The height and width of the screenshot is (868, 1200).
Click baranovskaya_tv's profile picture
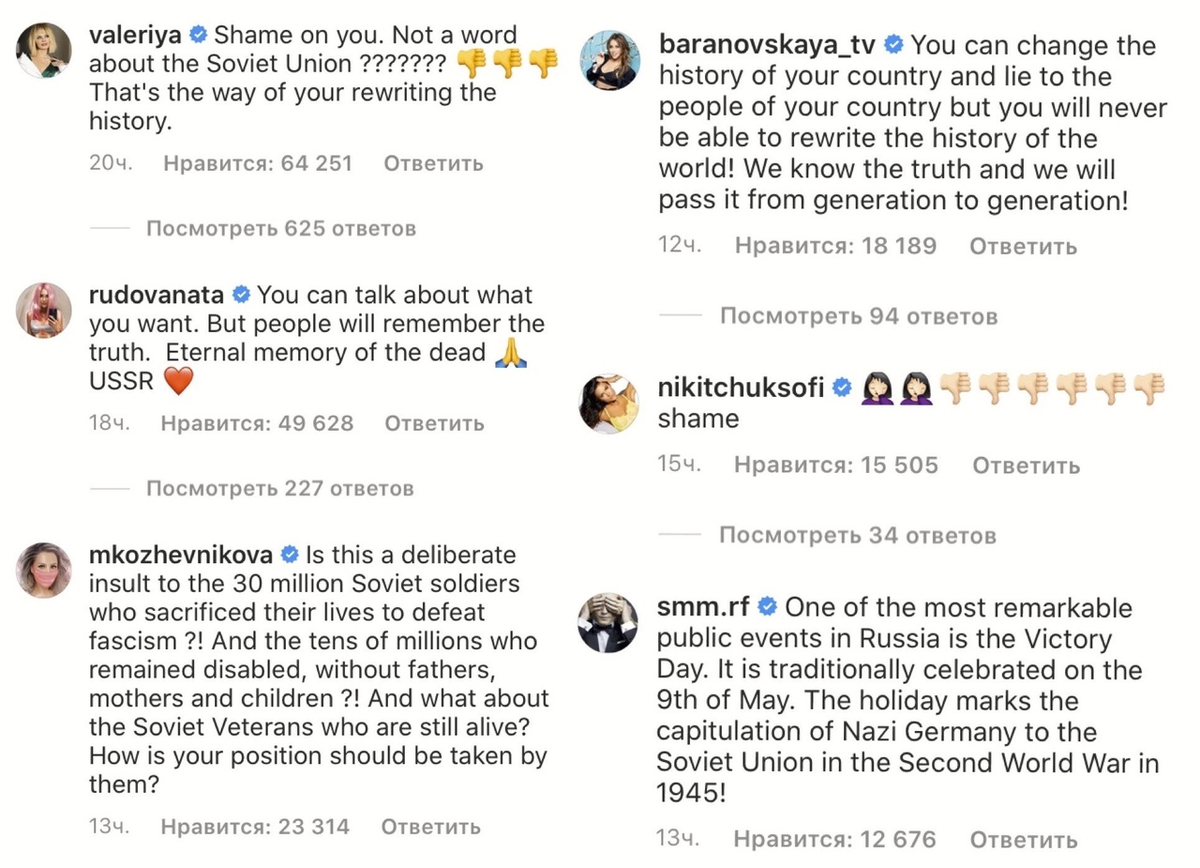click(610, 61)
